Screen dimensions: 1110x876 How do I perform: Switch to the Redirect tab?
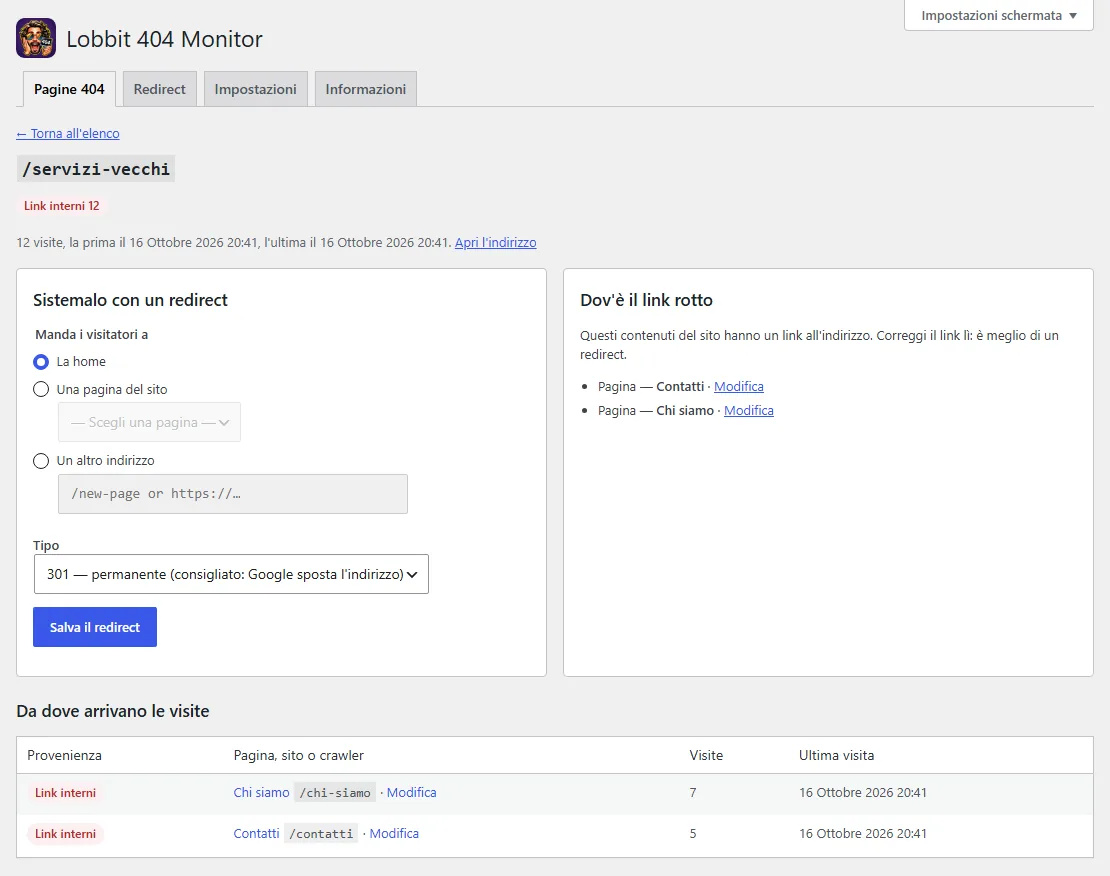(x=160, y=89)
